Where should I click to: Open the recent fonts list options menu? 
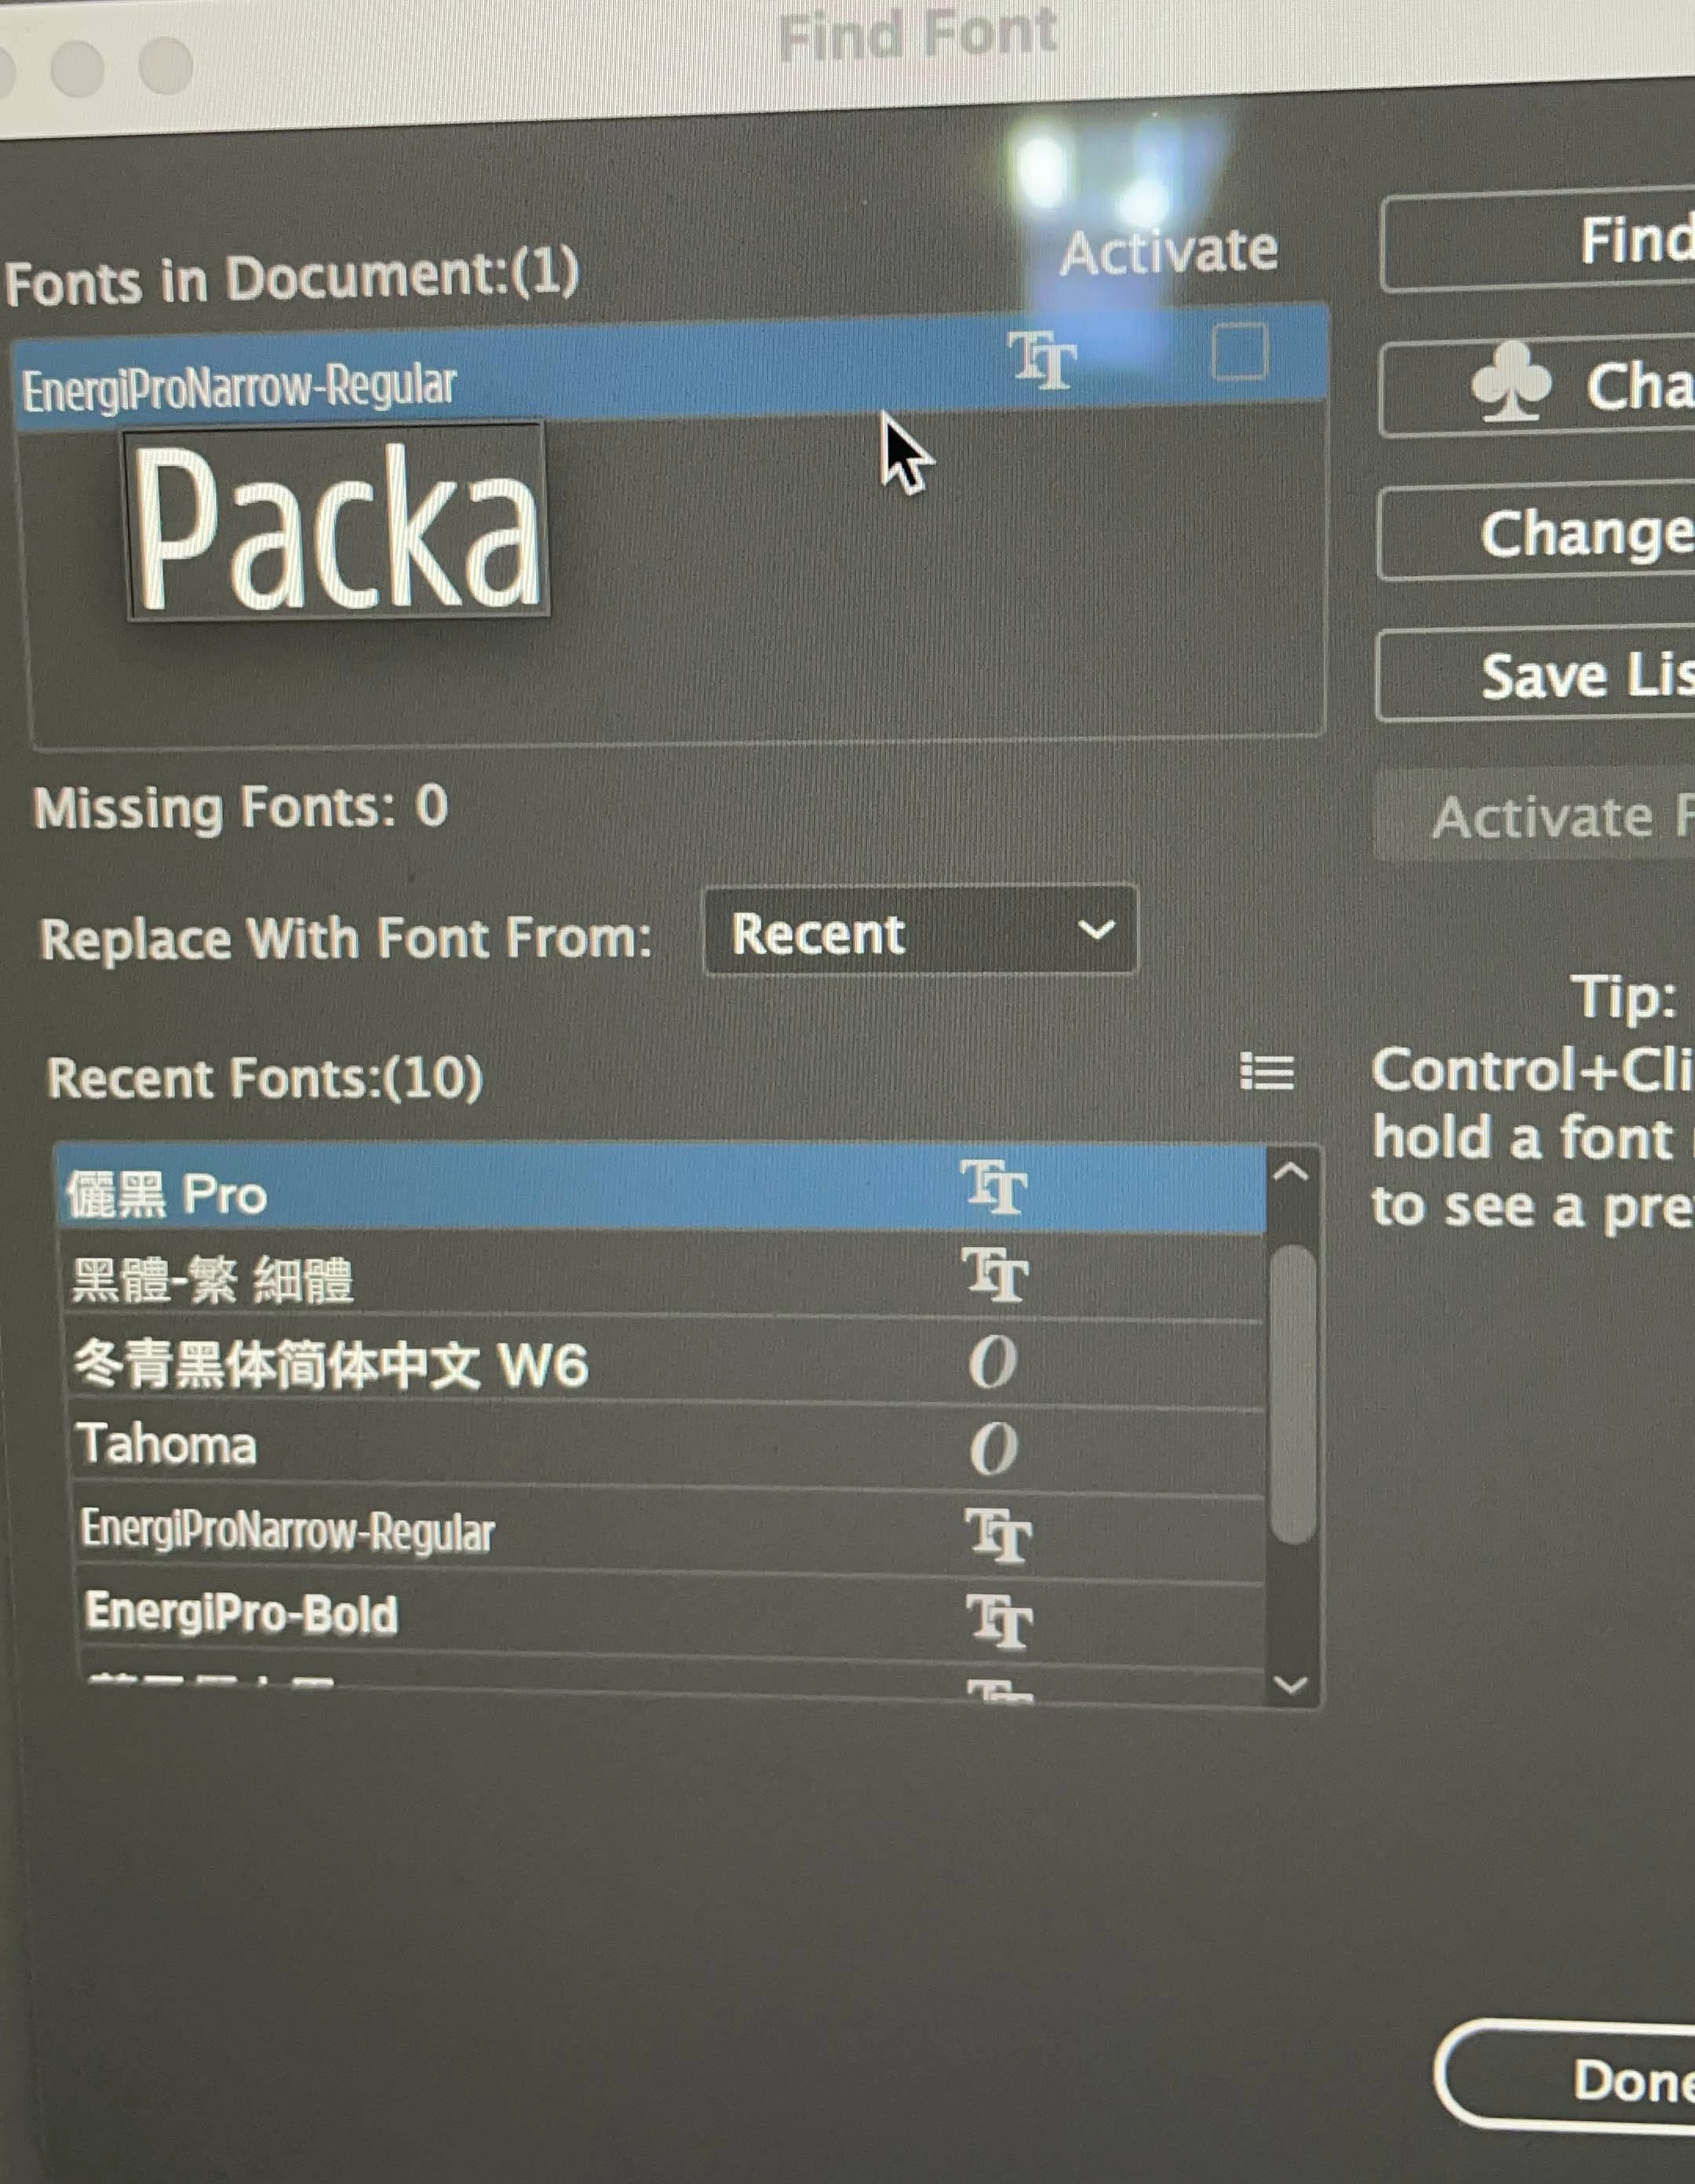pos(1266,1072)
